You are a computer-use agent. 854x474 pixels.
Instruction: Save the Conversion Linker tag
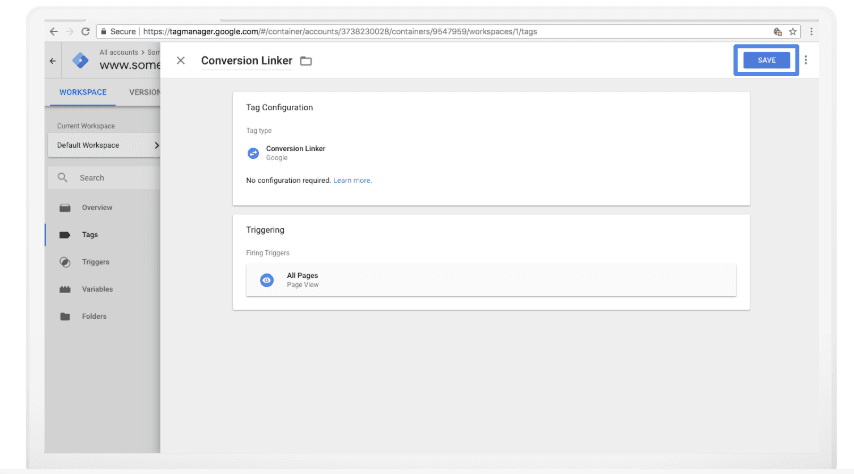click(766, 60)
